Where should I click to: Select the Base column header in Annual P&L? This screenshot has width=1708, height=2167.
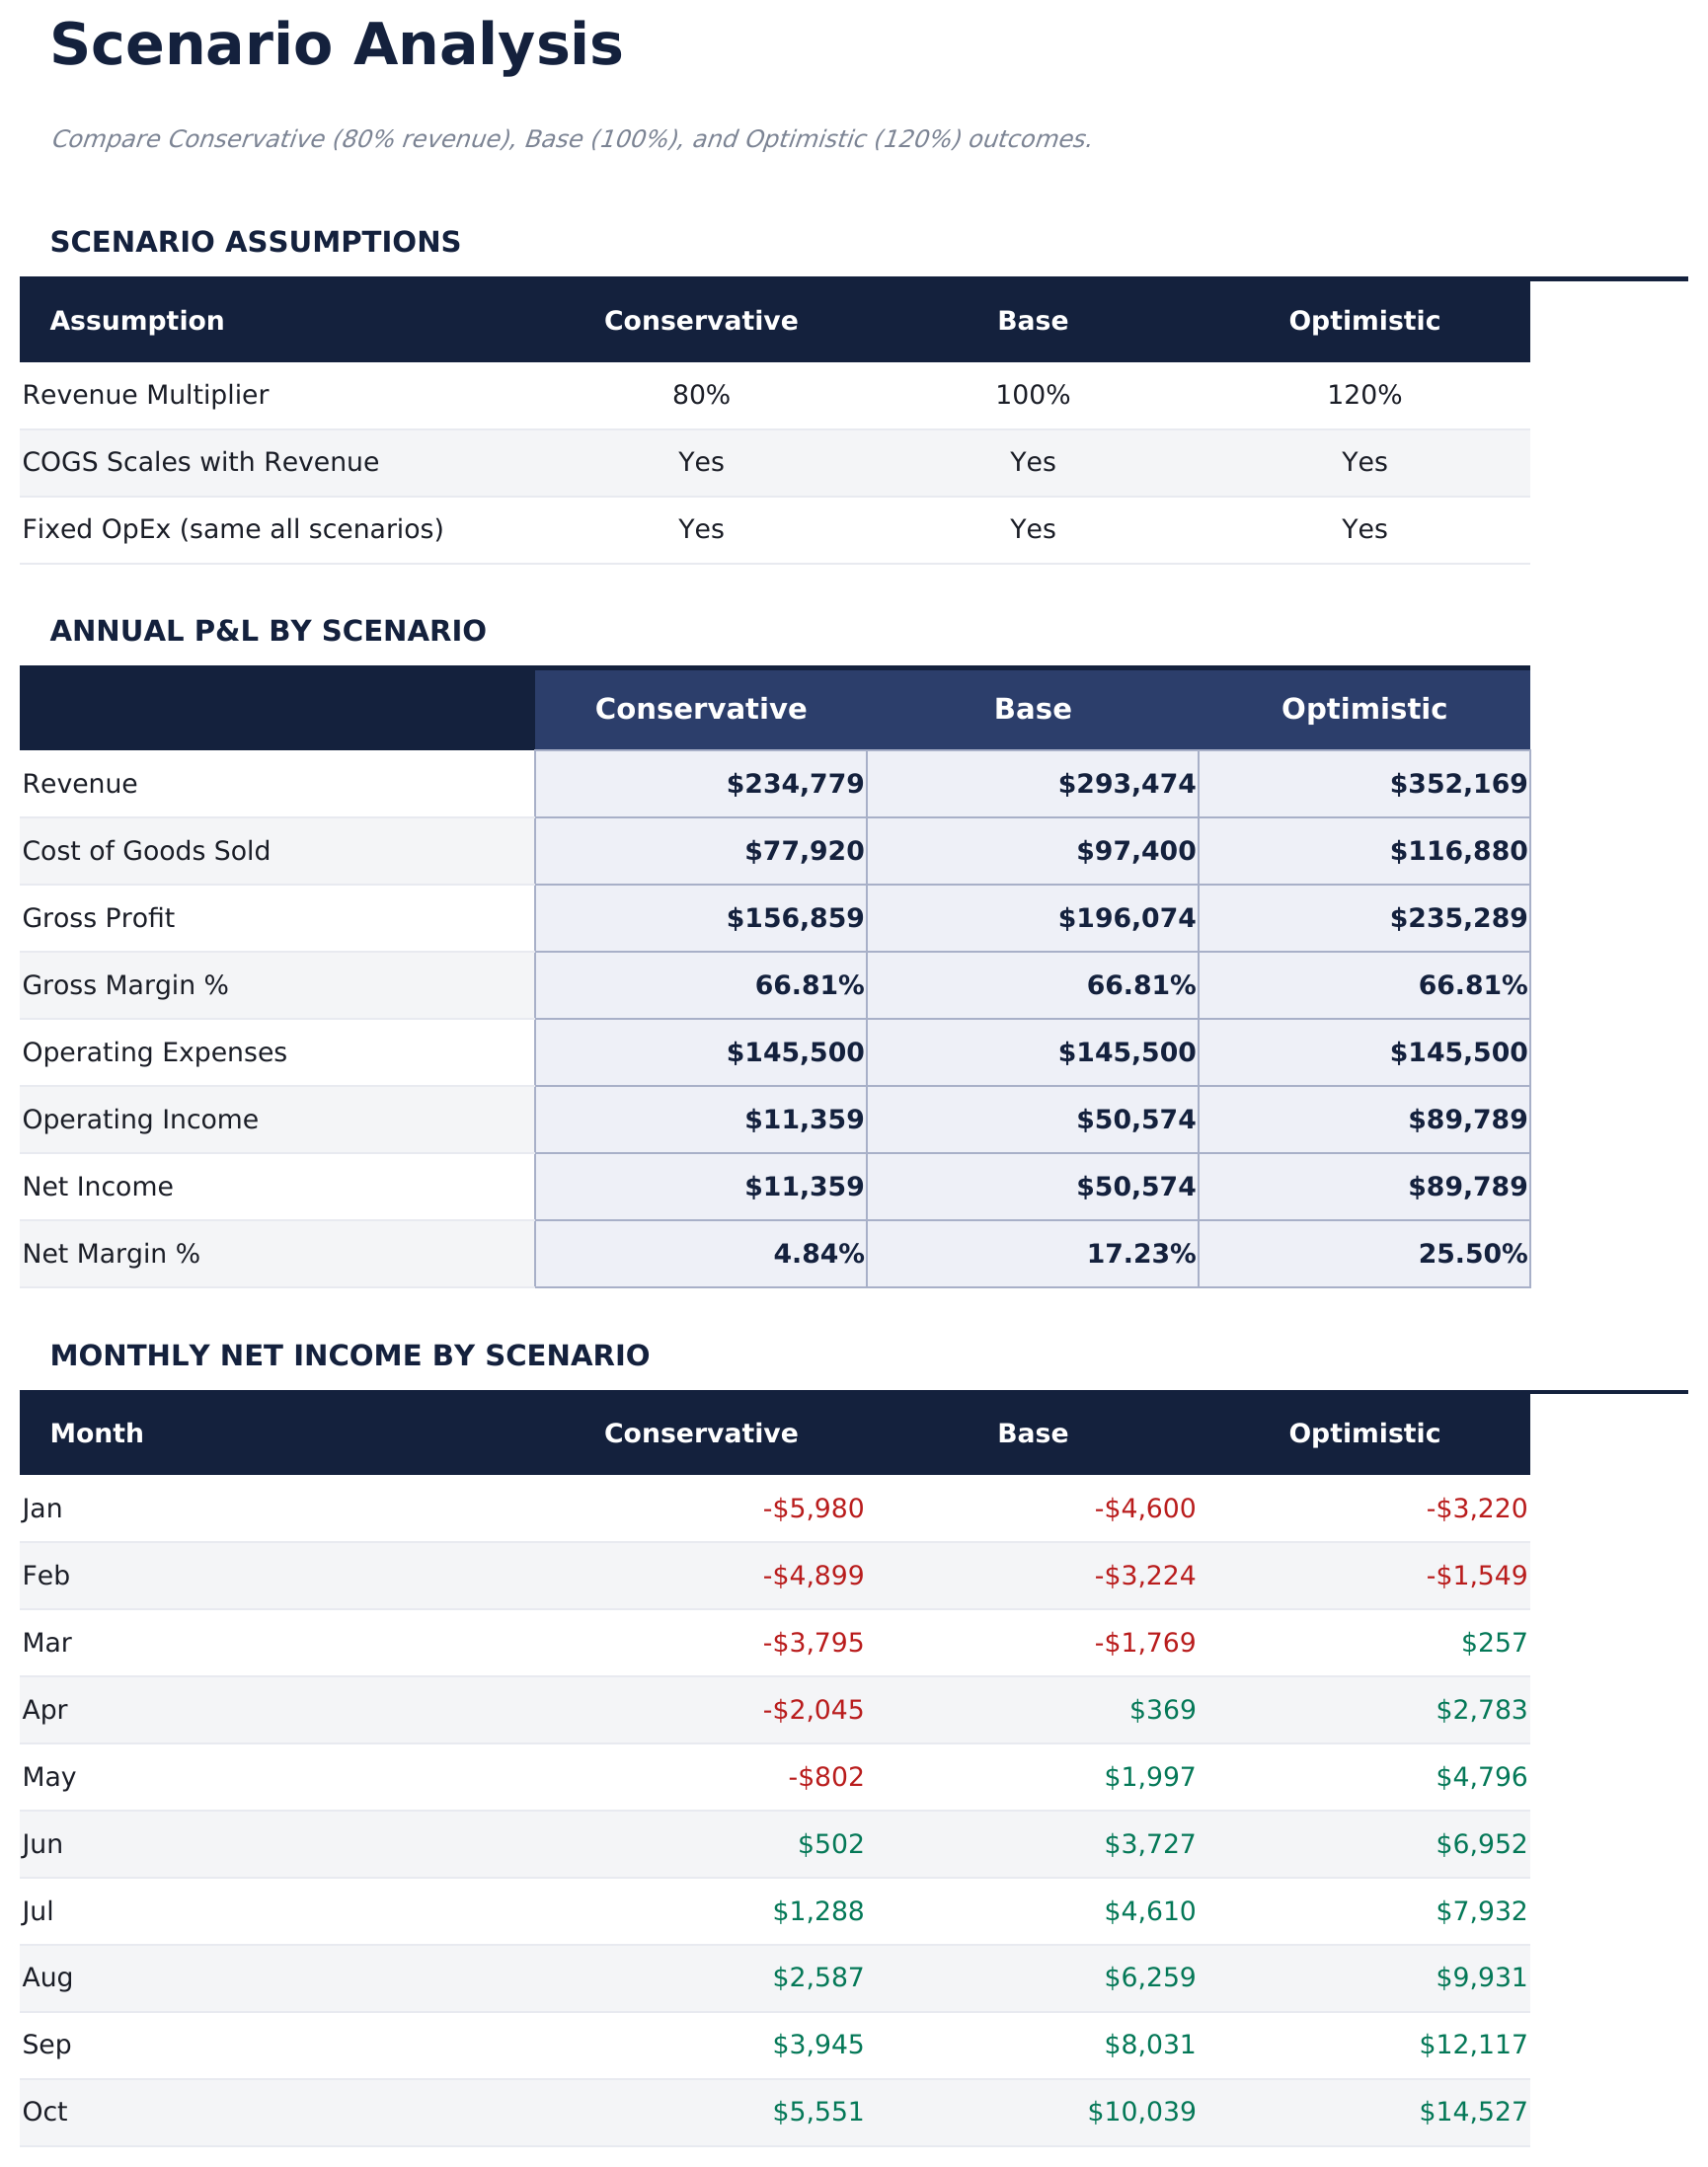1033,710
